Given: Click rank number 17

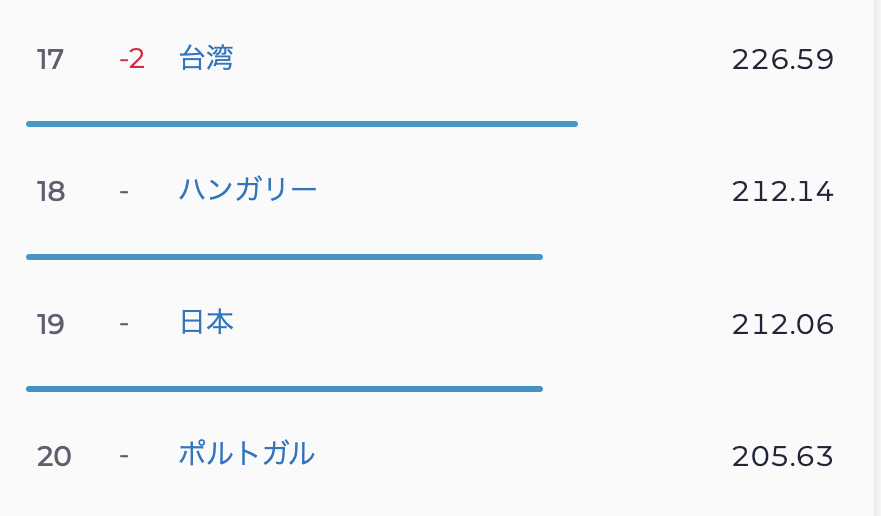Looking at the screenshot, I should pyautogui.click(x=50, y=59).
